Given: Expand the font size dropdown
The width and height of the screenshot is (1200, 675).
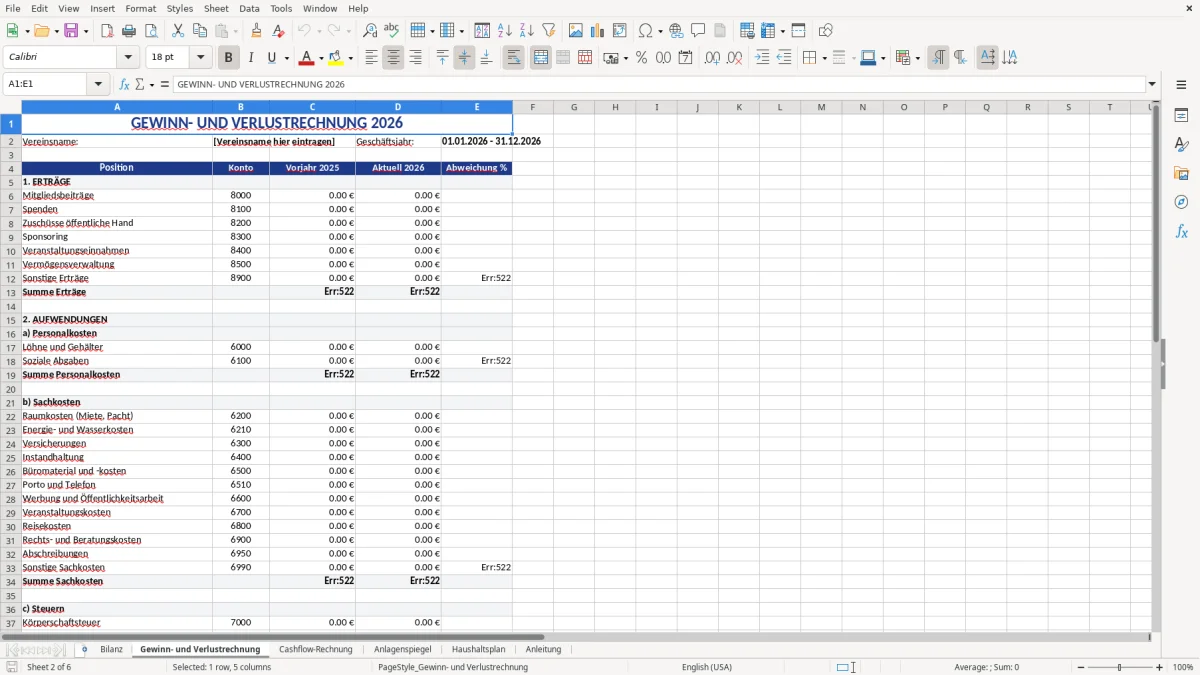Looking at the screenshot, I should click(x=200, y=58).
